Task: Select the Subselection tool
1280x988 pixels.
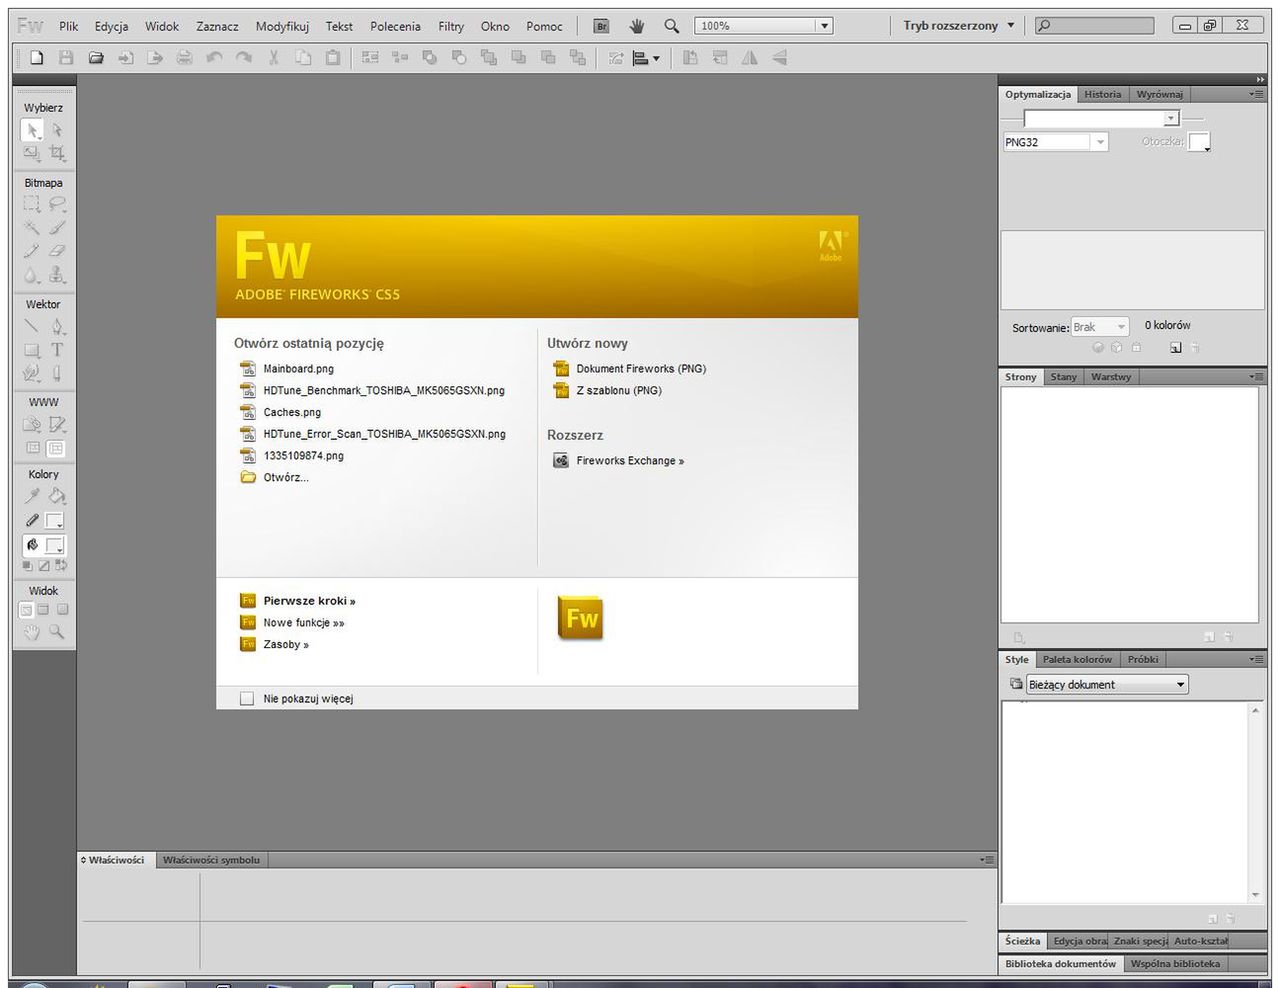Action: [x=57, y=130]
